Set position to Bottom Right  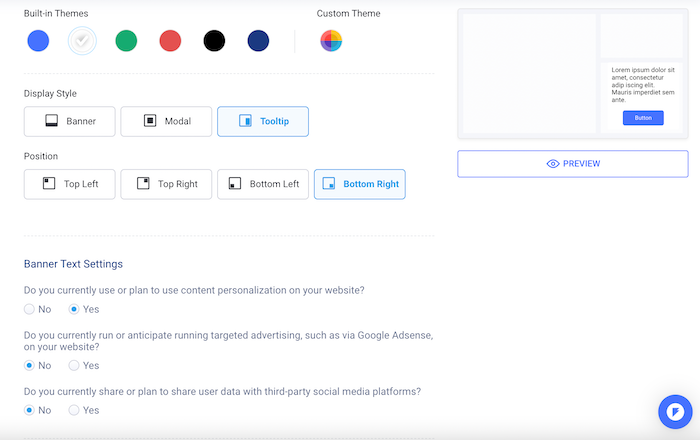[x=360, y=184]
